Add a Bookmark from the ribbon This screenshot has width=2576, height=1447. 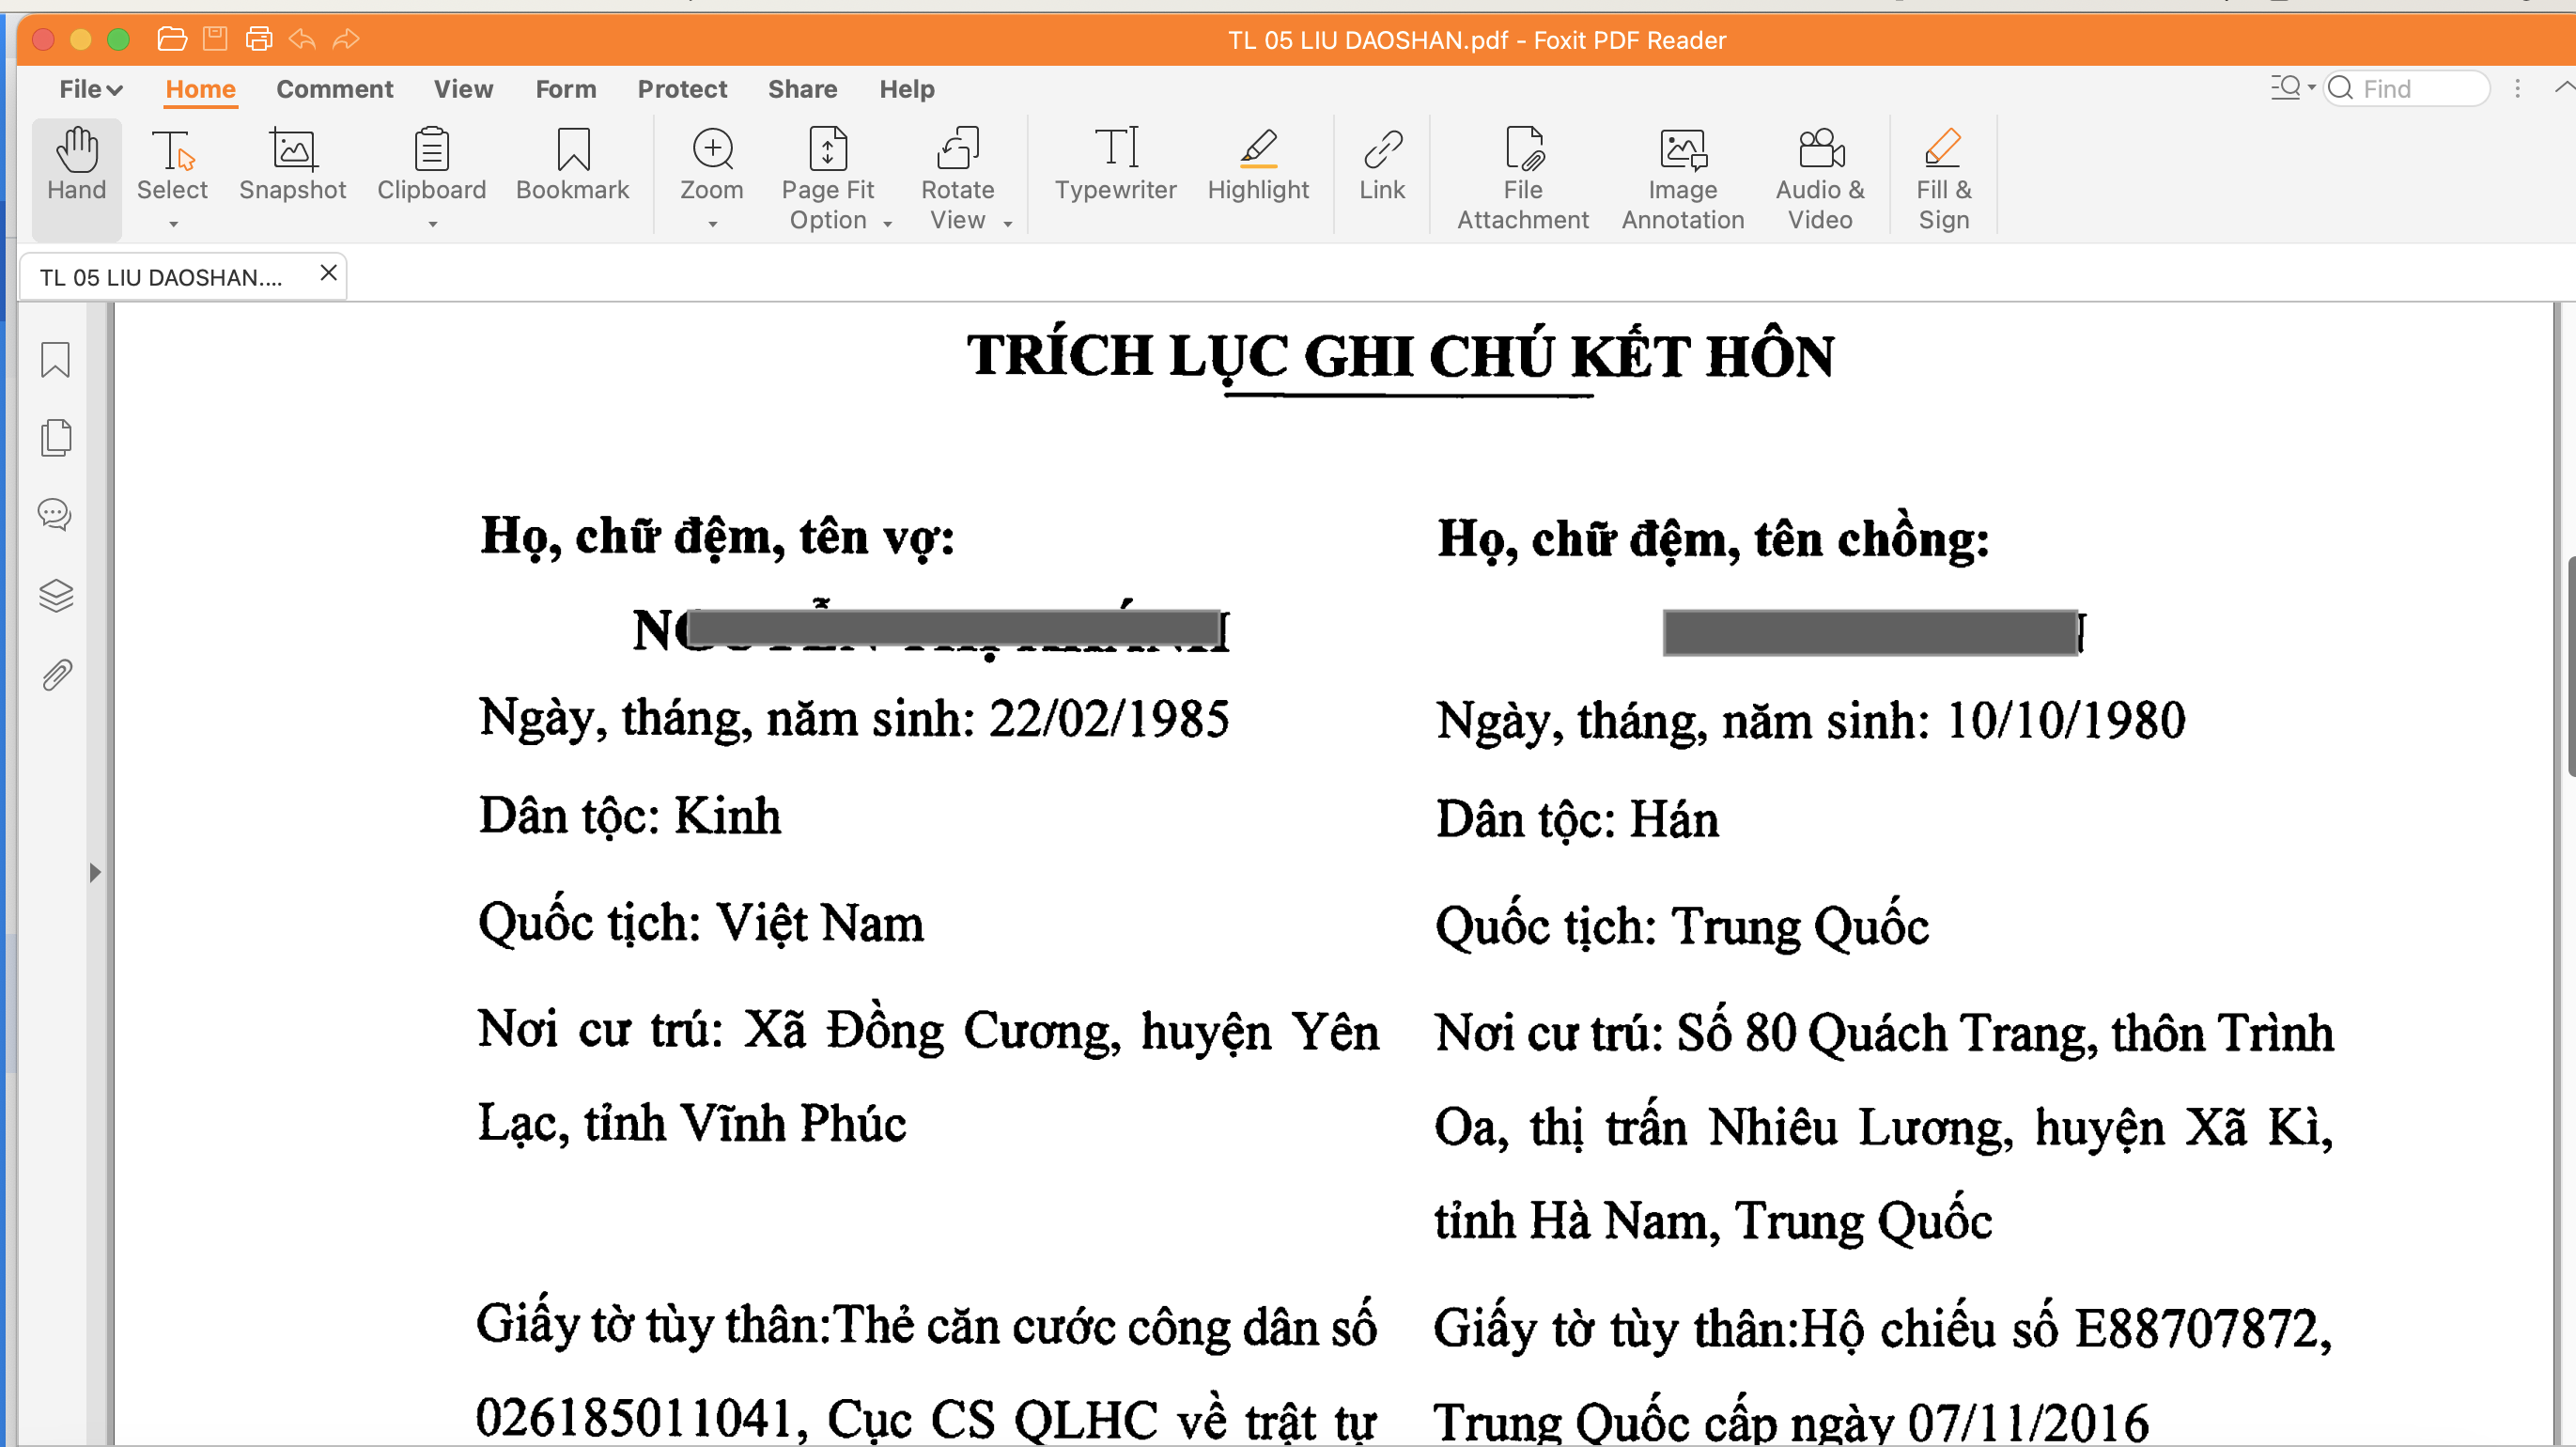pyautogui.click(x=573, y=167)
